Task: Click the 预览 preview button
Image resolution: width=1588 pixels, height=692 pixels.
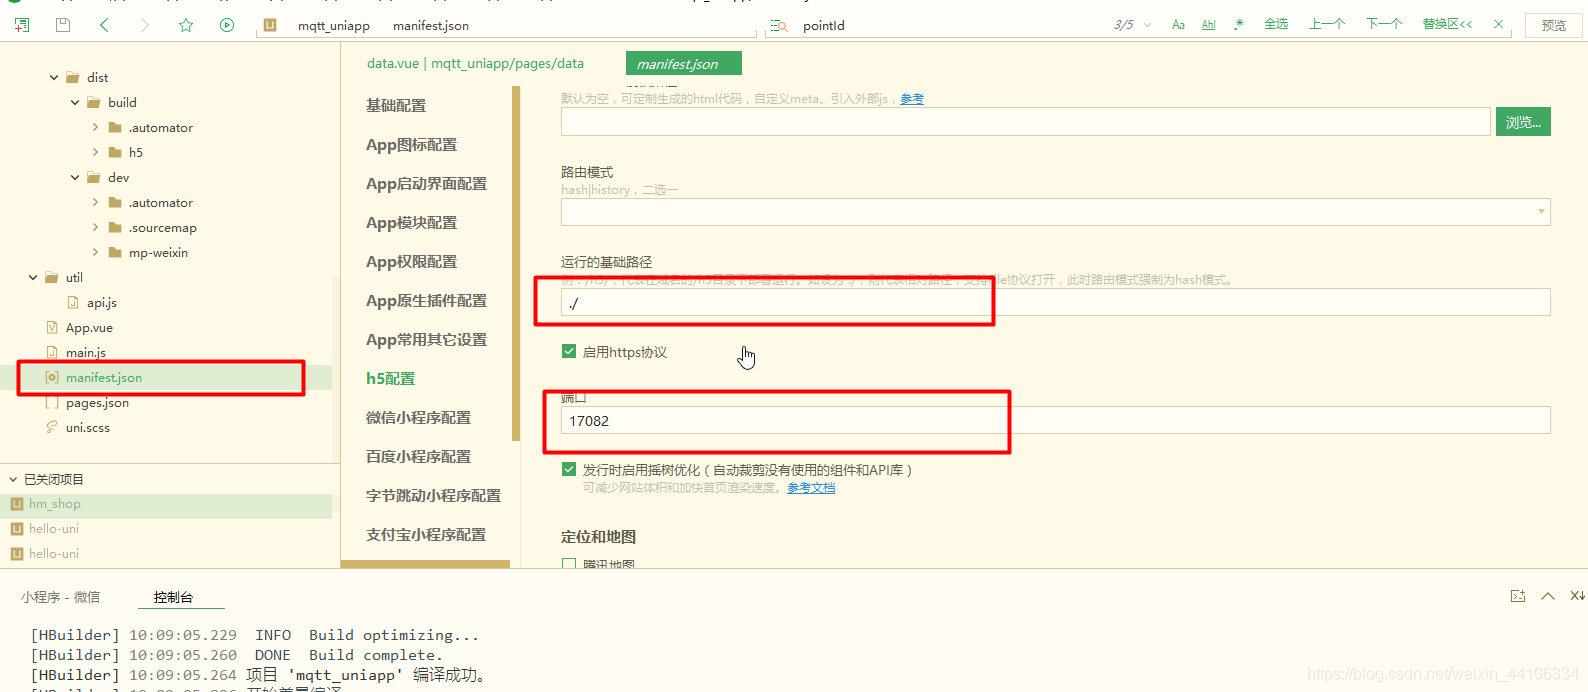Action: click(x=1554, y=25)
